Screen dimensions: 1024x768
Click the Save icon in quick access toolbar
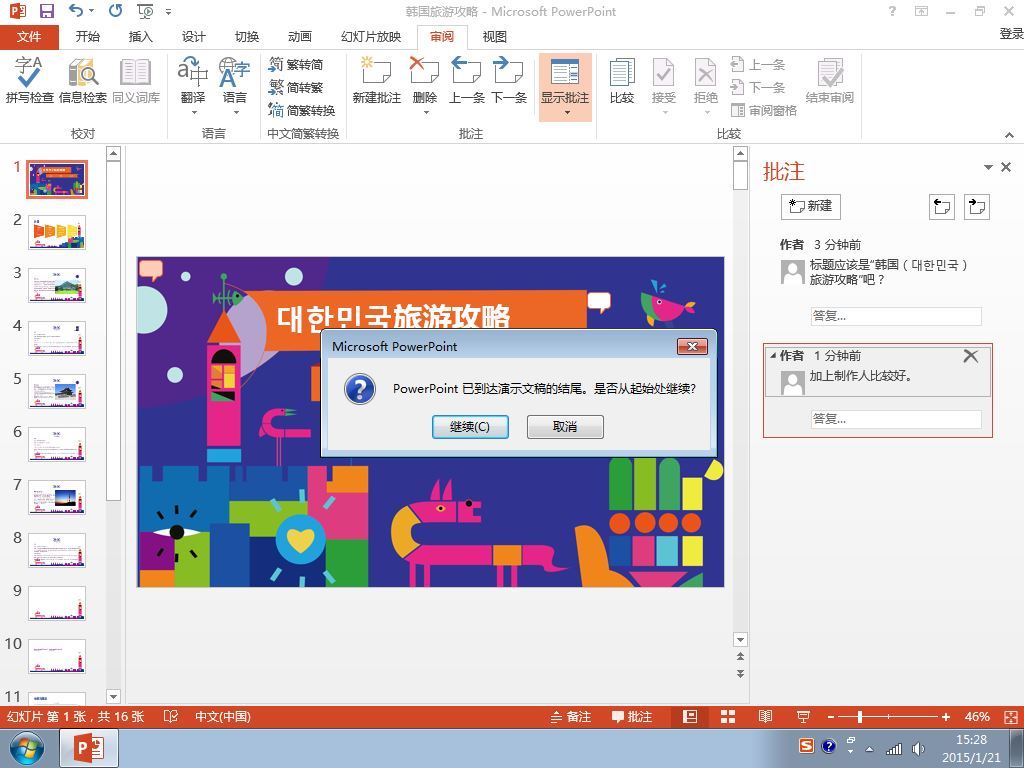click(47, 11)
